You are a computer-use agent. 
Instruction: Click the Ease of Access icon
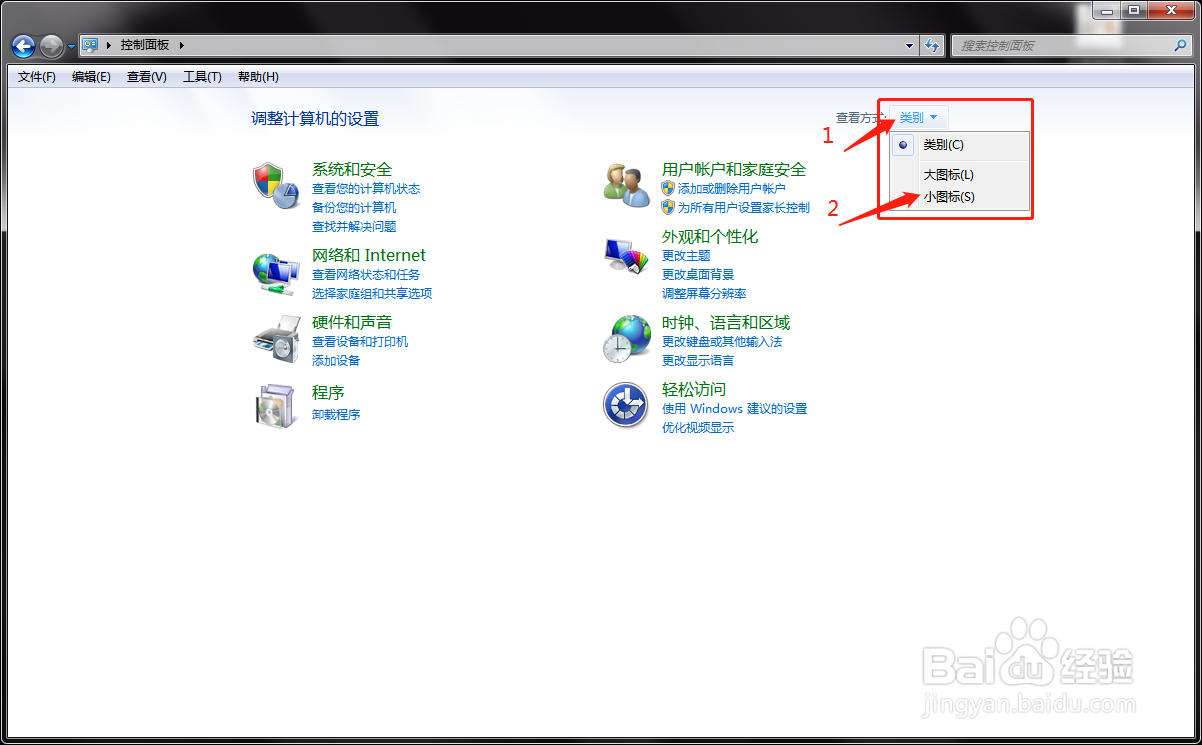tap(627, 405)
